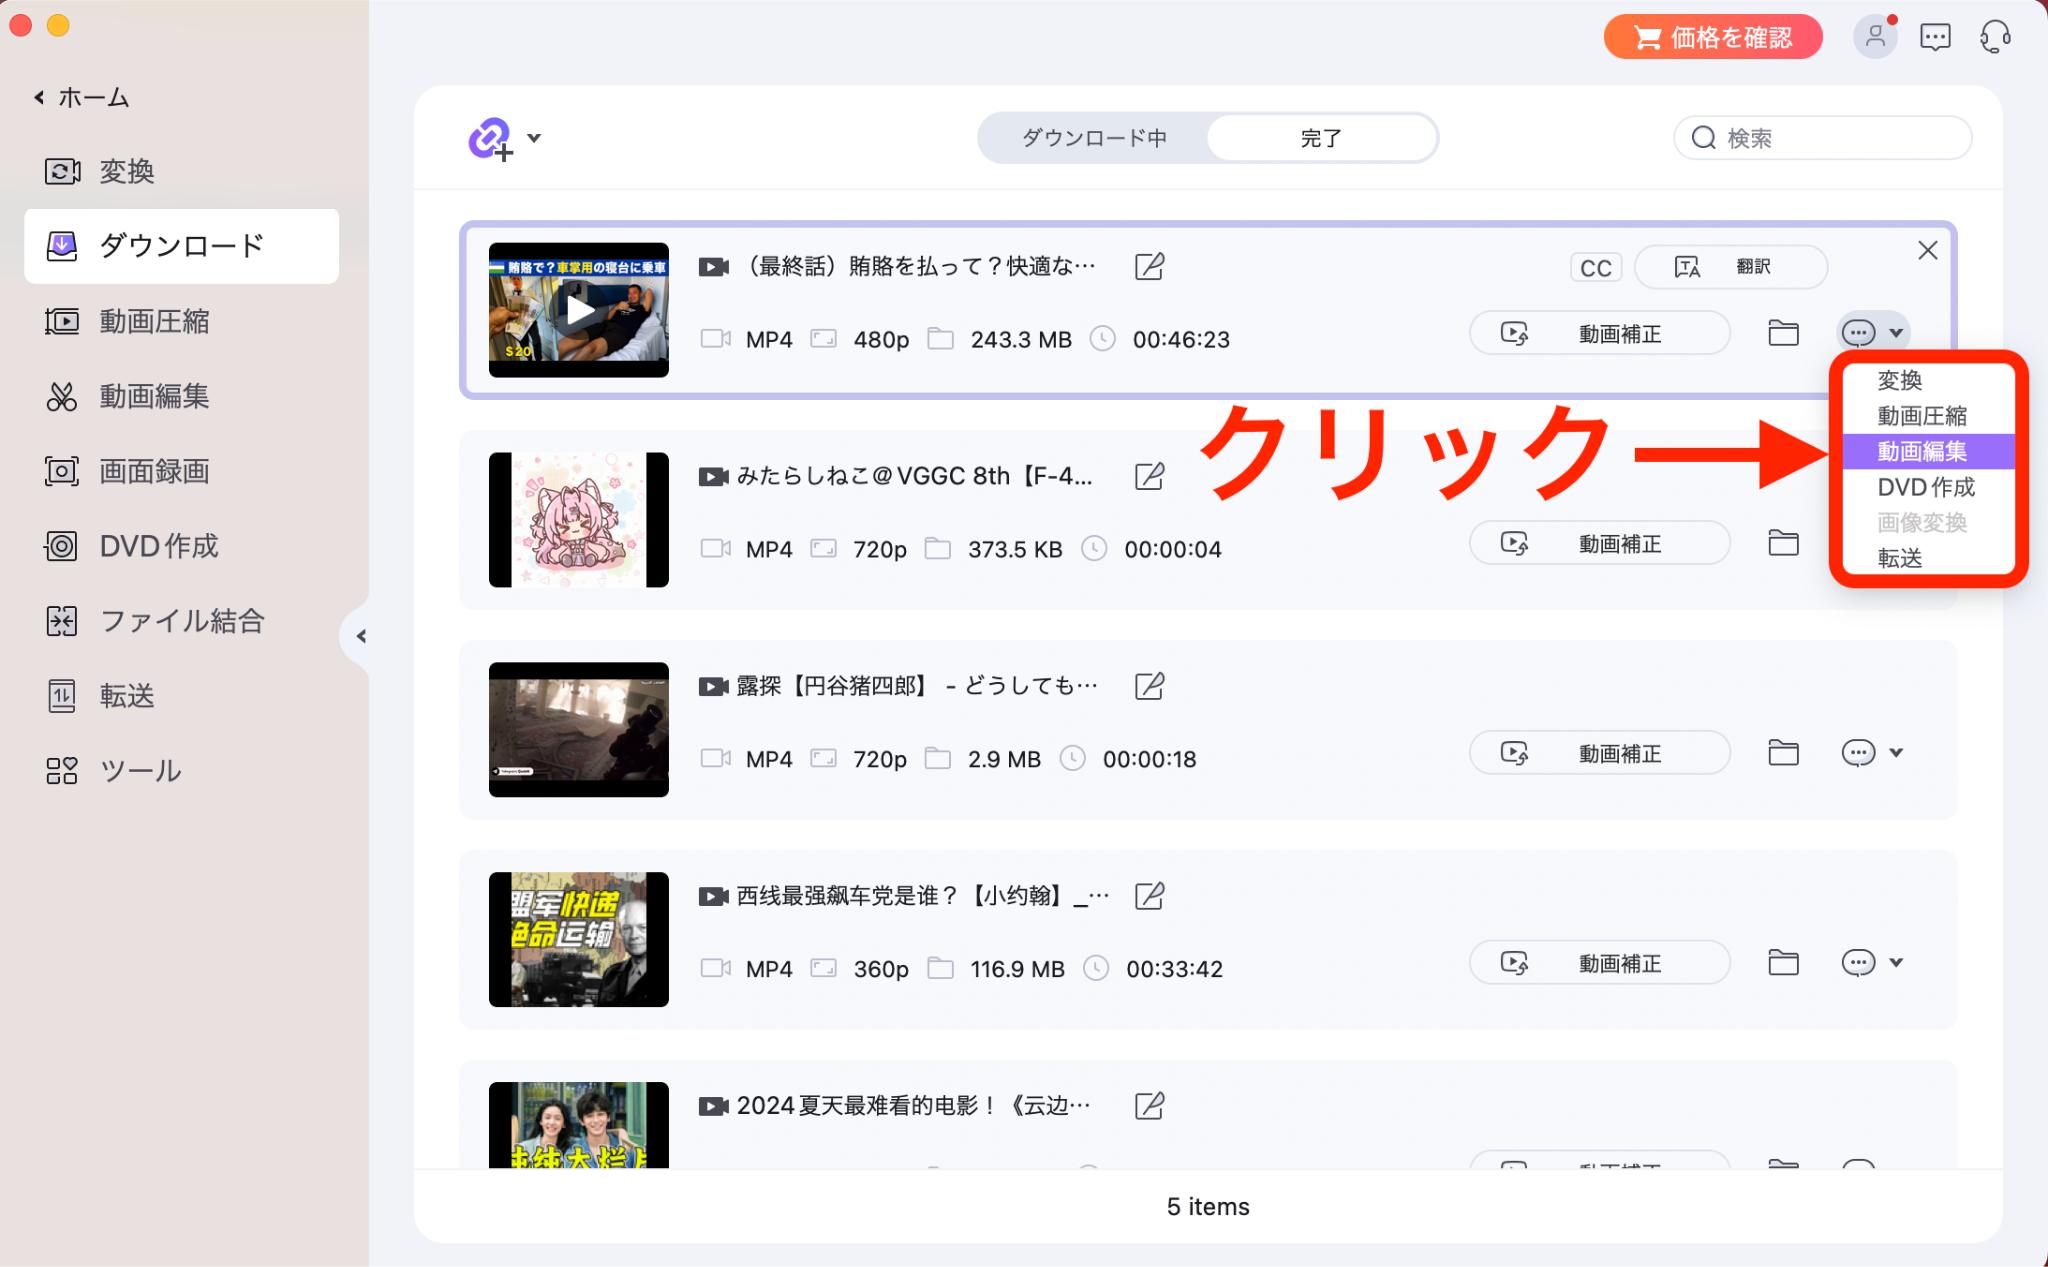Click the 翻訳 translate button
2048x1267 pixels.
(1731, 267)
